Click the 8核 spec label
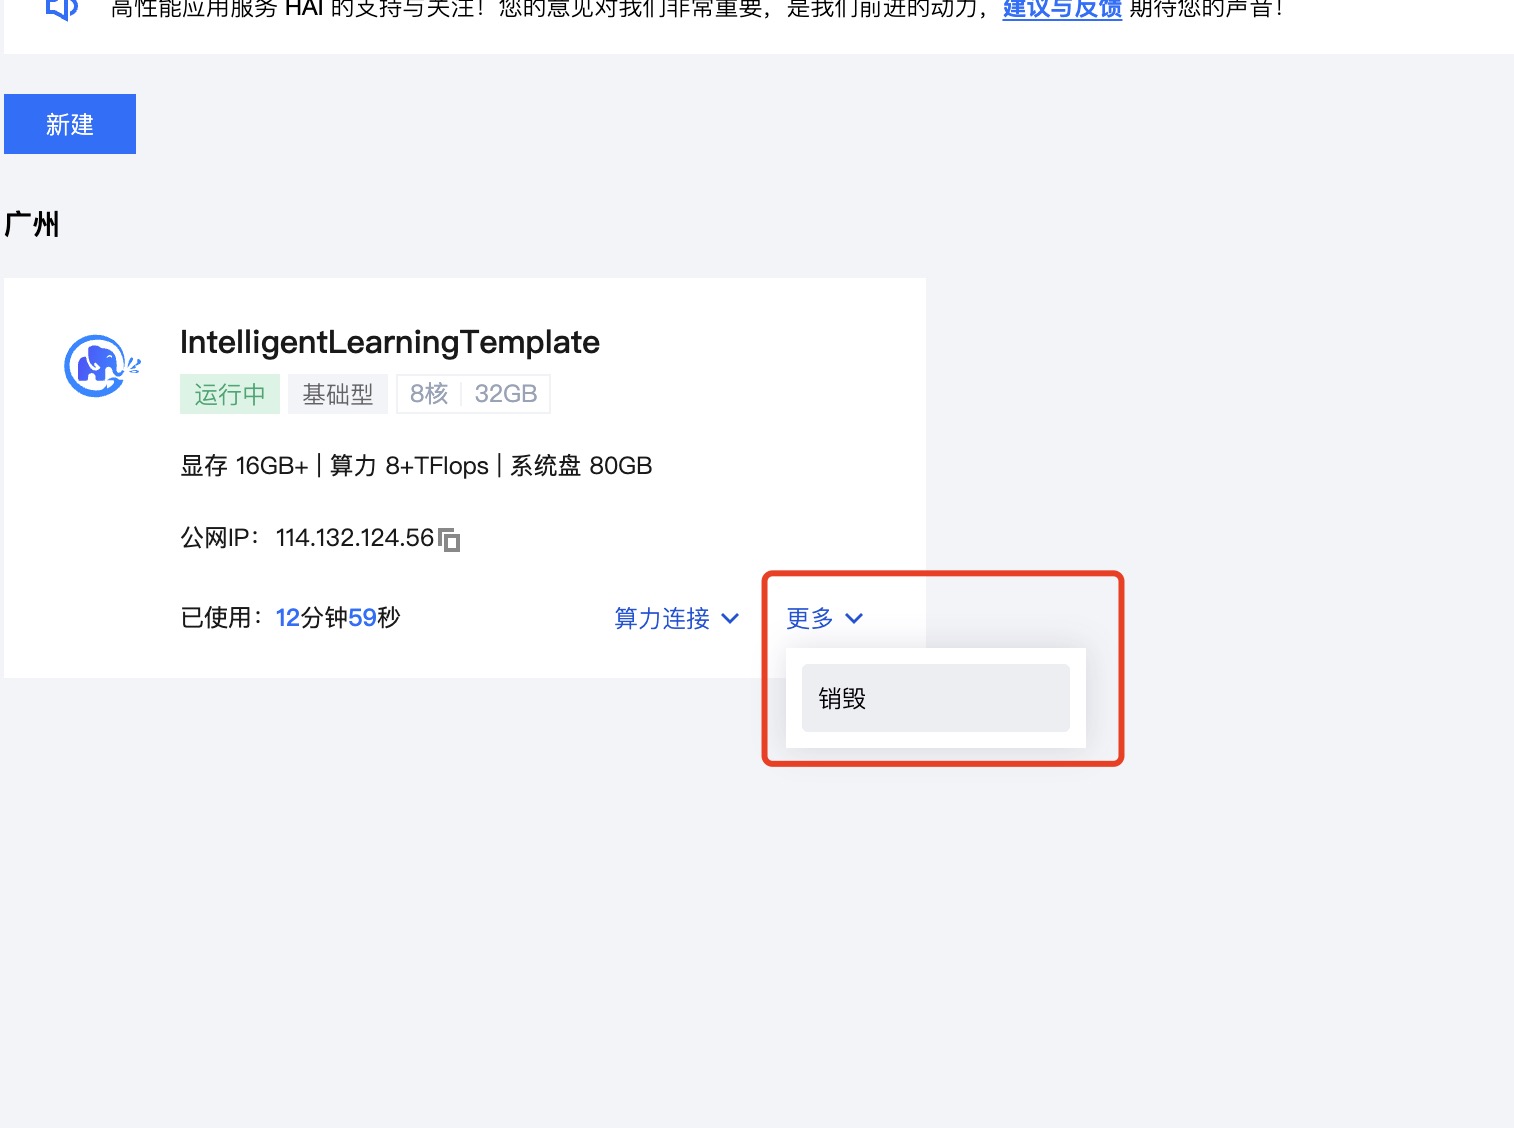Image resolution: width=1514 pixels, height=1128 pixels. [429, 394]
